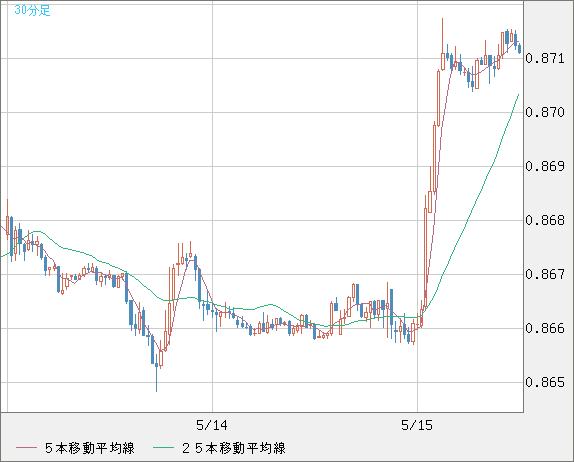Click the green 25-period legend line swatch
The image size is (574, 462).
pos(163,448)
